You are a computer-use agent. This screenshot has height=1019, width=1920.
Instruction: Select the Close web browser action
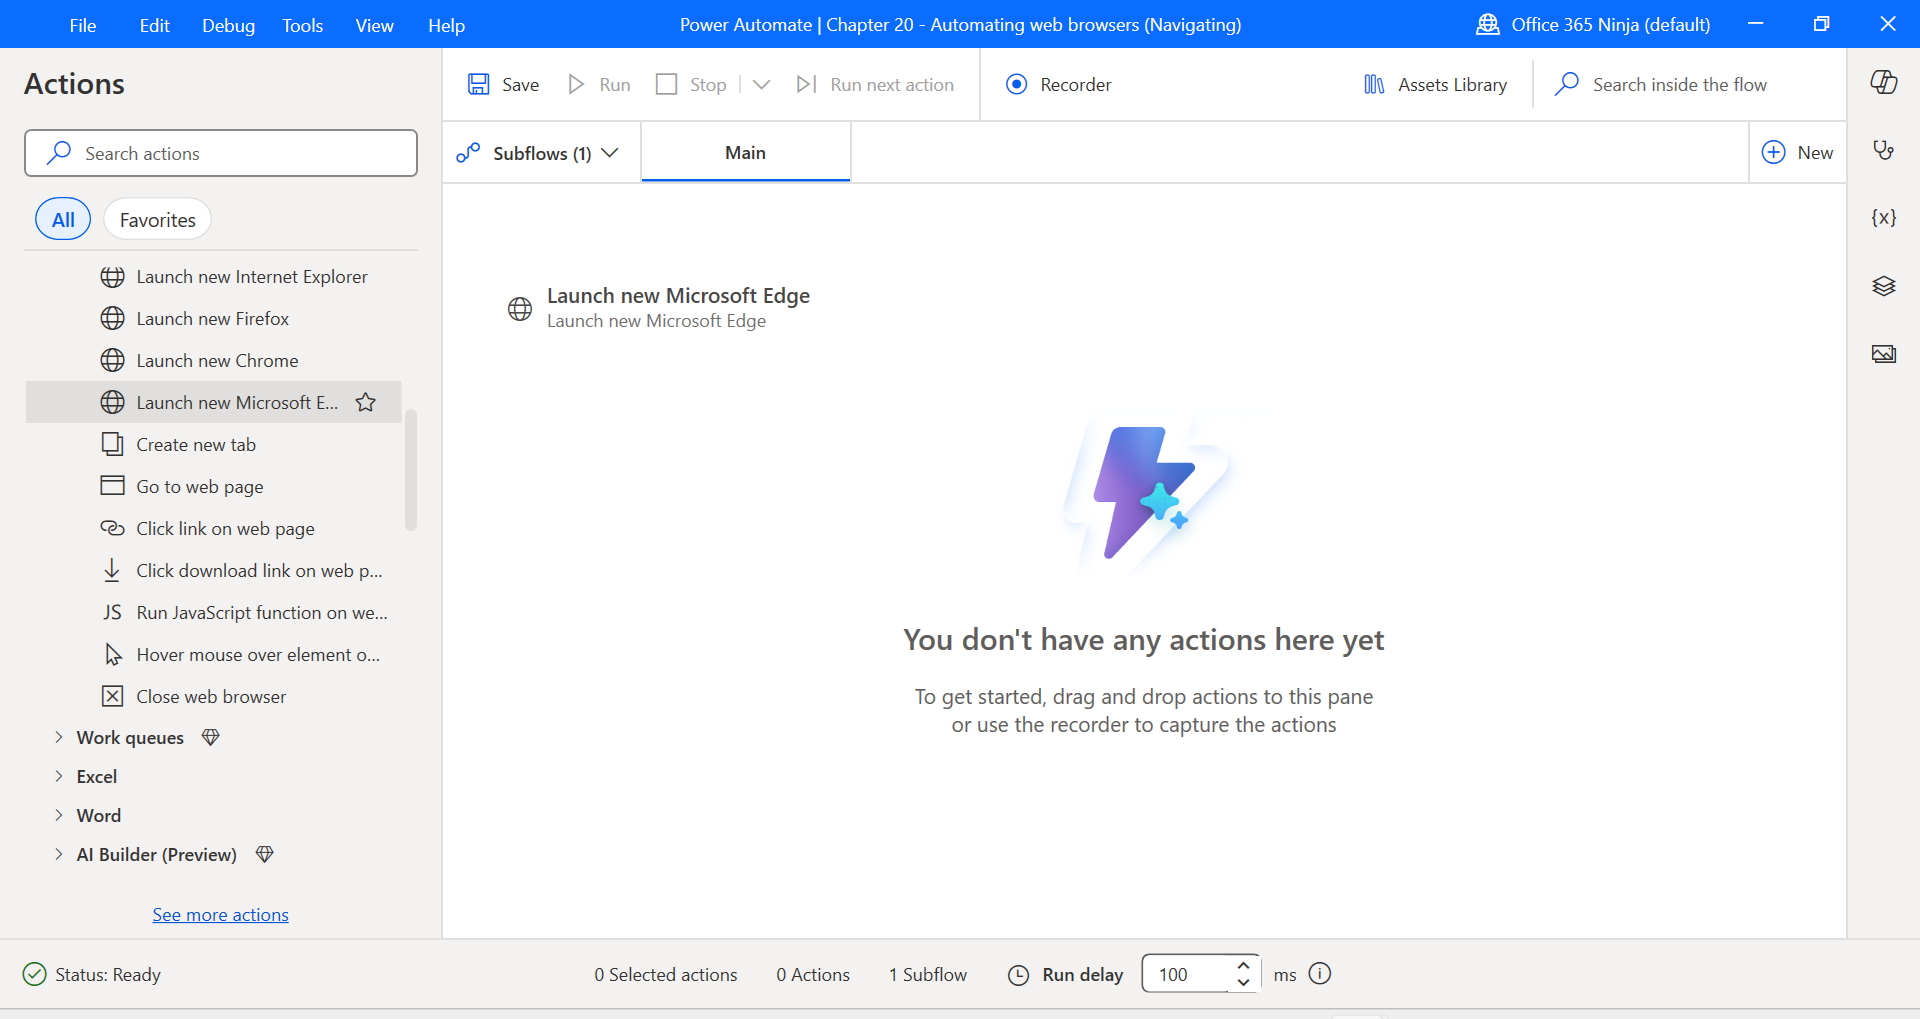click(211, 696)
